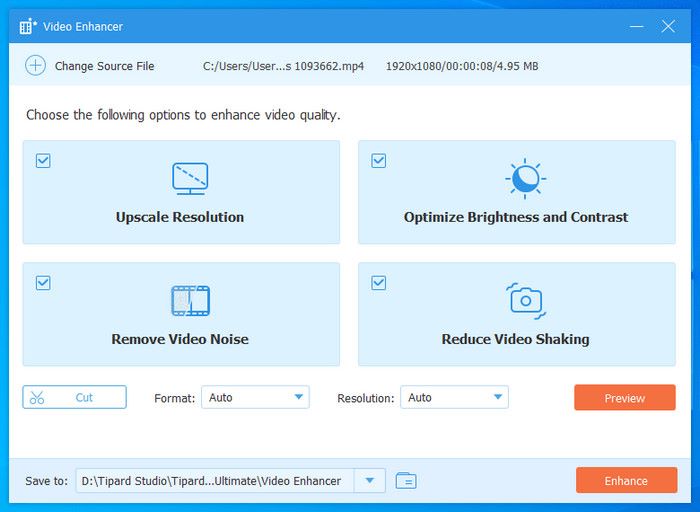Turn off Reduce Video Shaking checkbox

pos(379,283)
